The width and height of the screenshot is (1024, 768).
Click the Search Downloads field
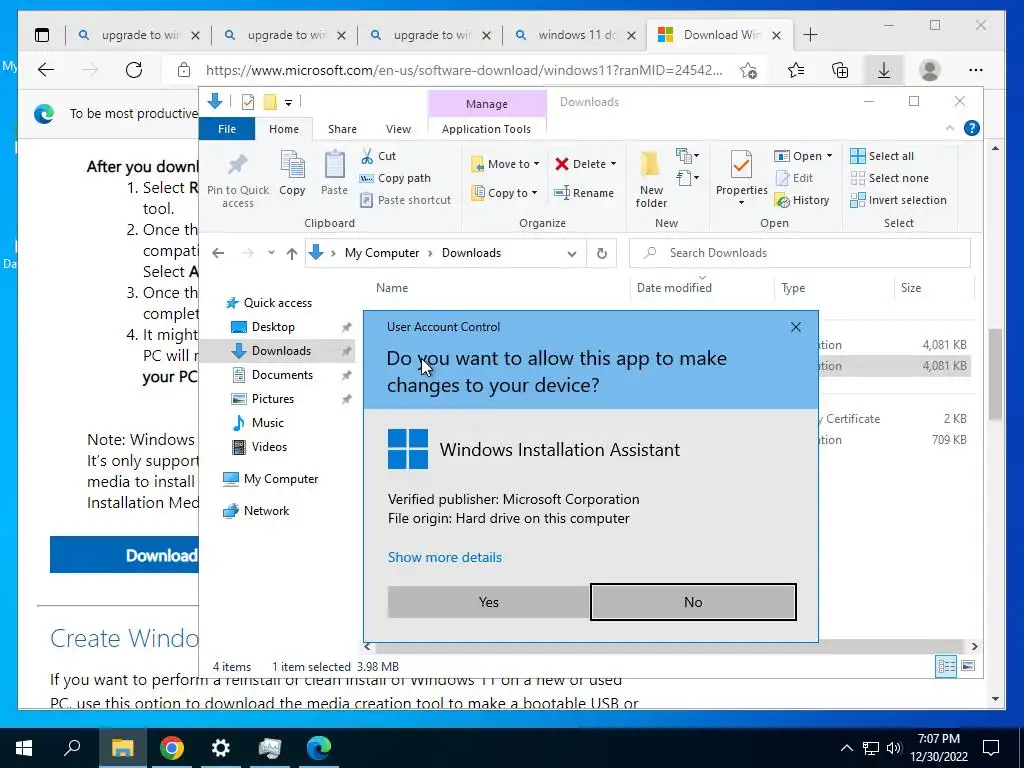(799, 253)
